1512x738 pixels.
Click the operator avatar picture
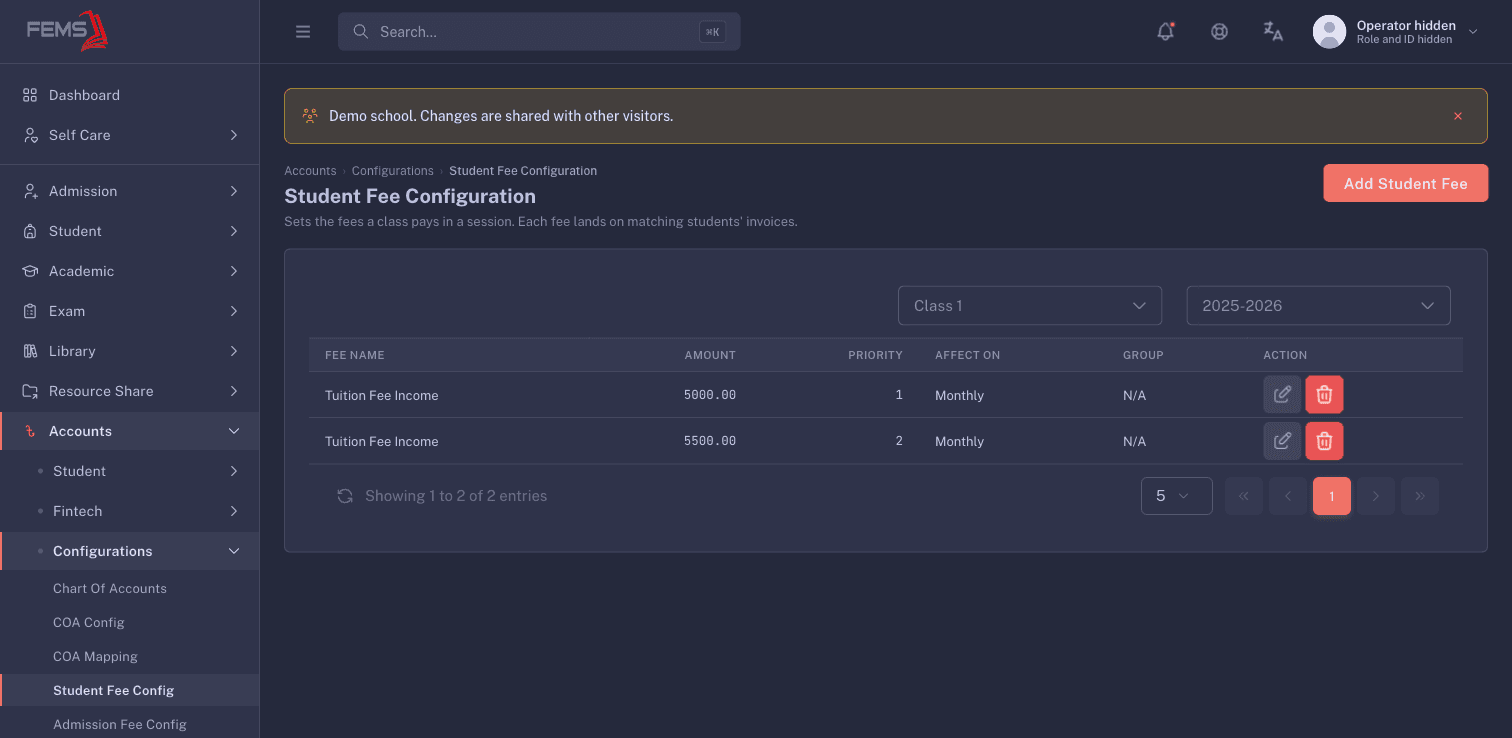[x=1329, y=32]
